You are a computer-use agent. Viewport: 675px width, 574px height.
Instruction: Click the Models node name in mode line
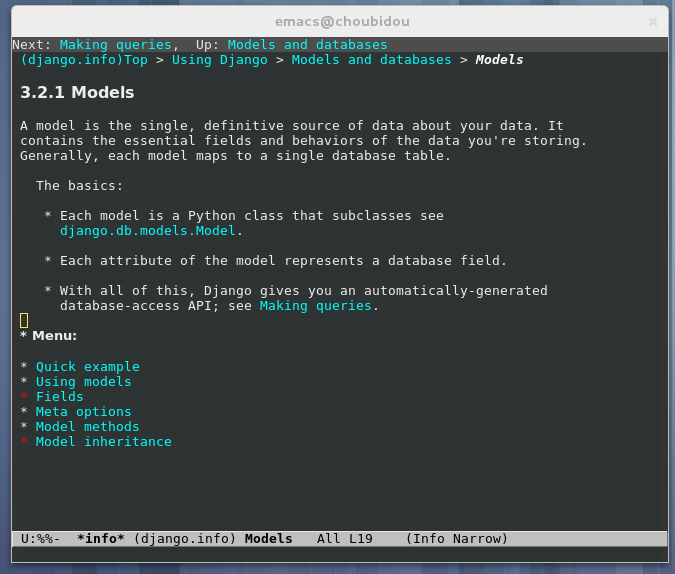point(269,539)
